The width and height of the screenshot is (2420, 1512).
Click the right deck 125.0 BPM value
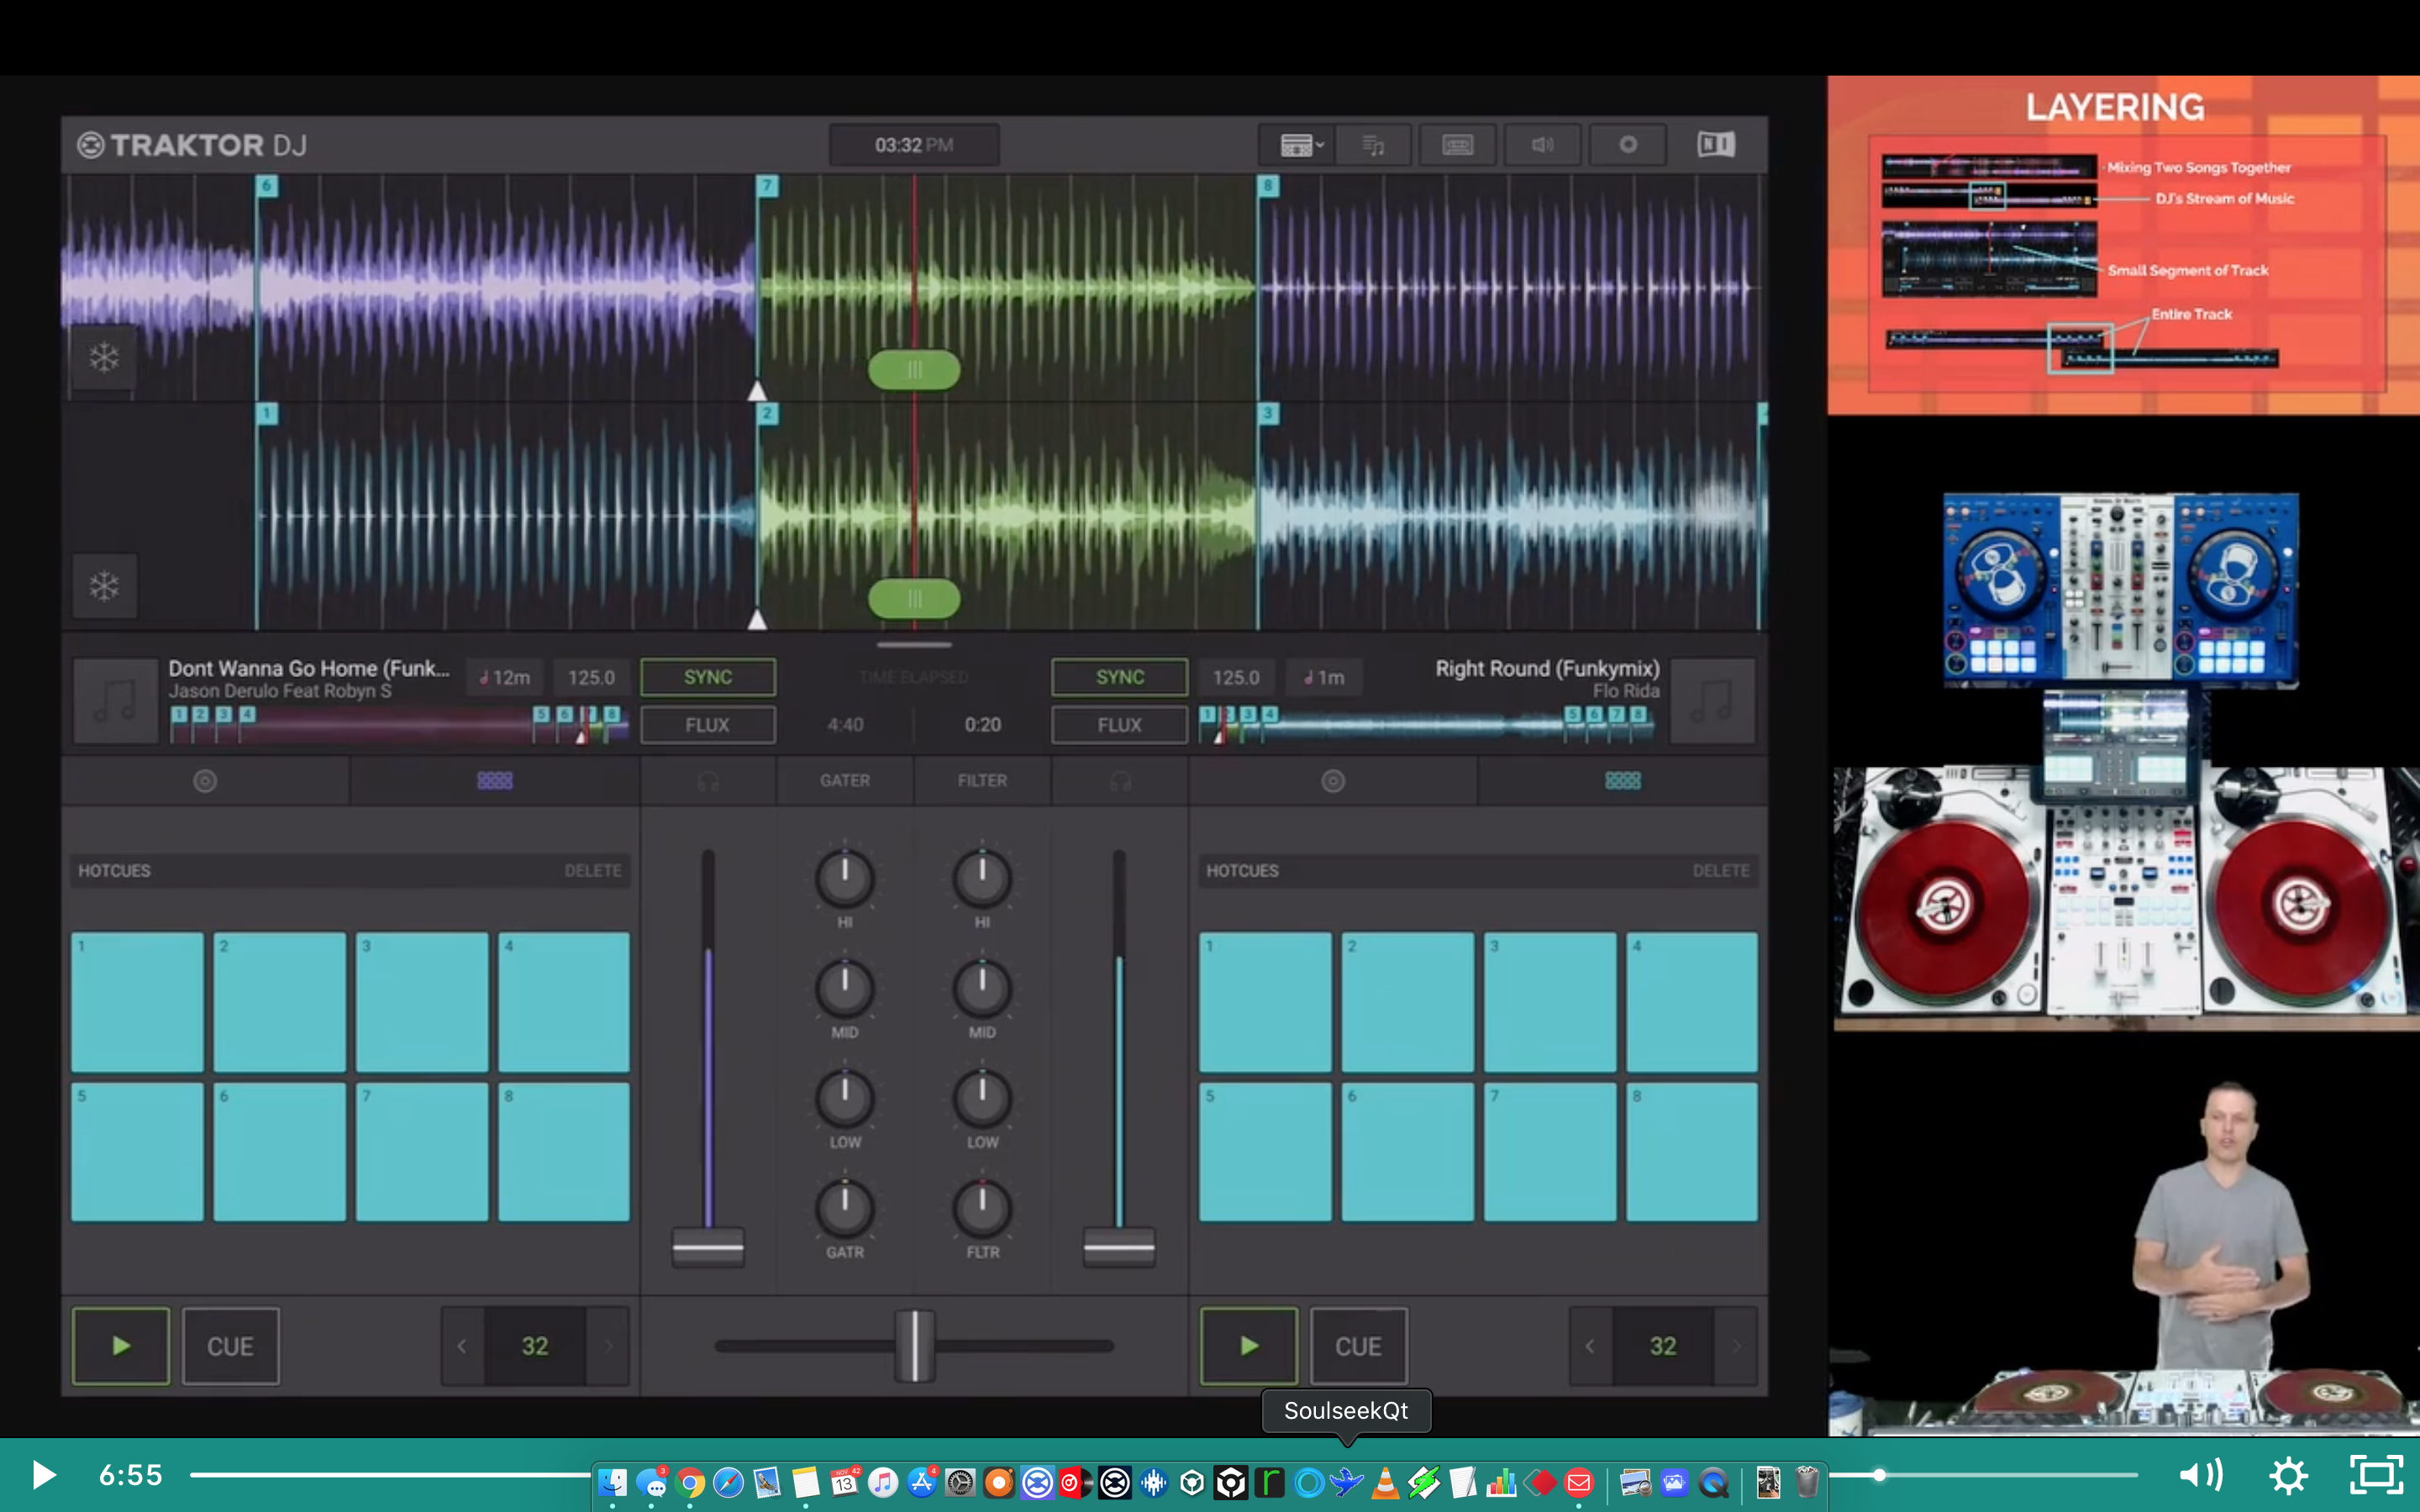pos(1236,678)
